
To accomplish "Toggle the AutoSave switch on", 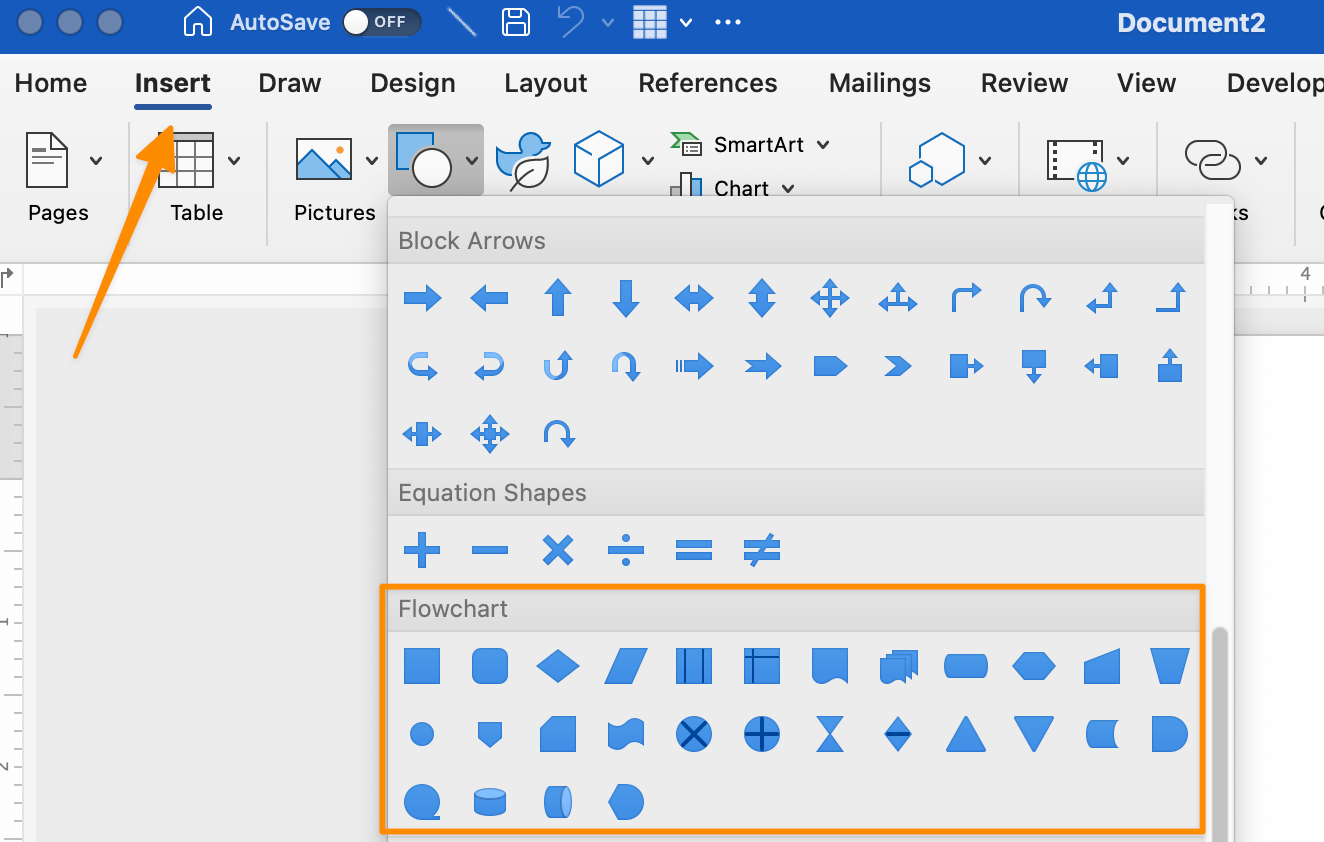I will [381, 22].
